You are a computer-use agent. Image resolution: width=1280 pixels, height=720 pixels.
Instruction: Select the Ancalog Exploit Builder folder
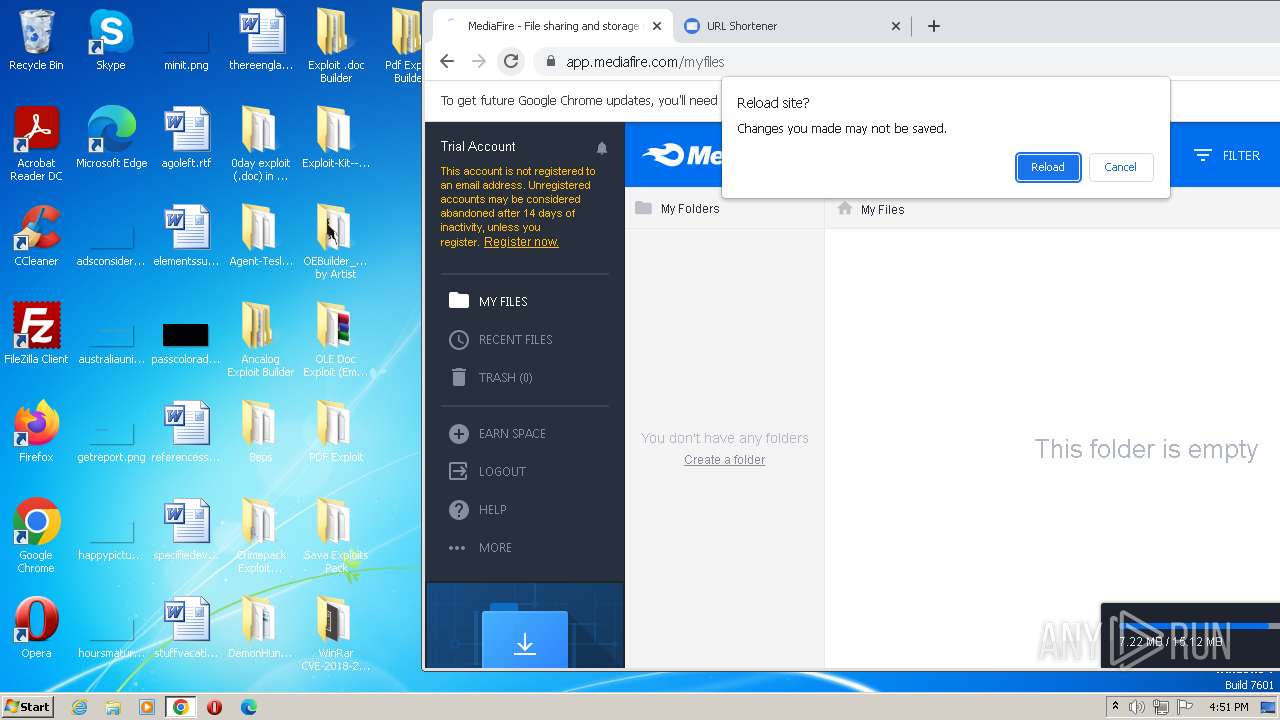tap(260, 340)
